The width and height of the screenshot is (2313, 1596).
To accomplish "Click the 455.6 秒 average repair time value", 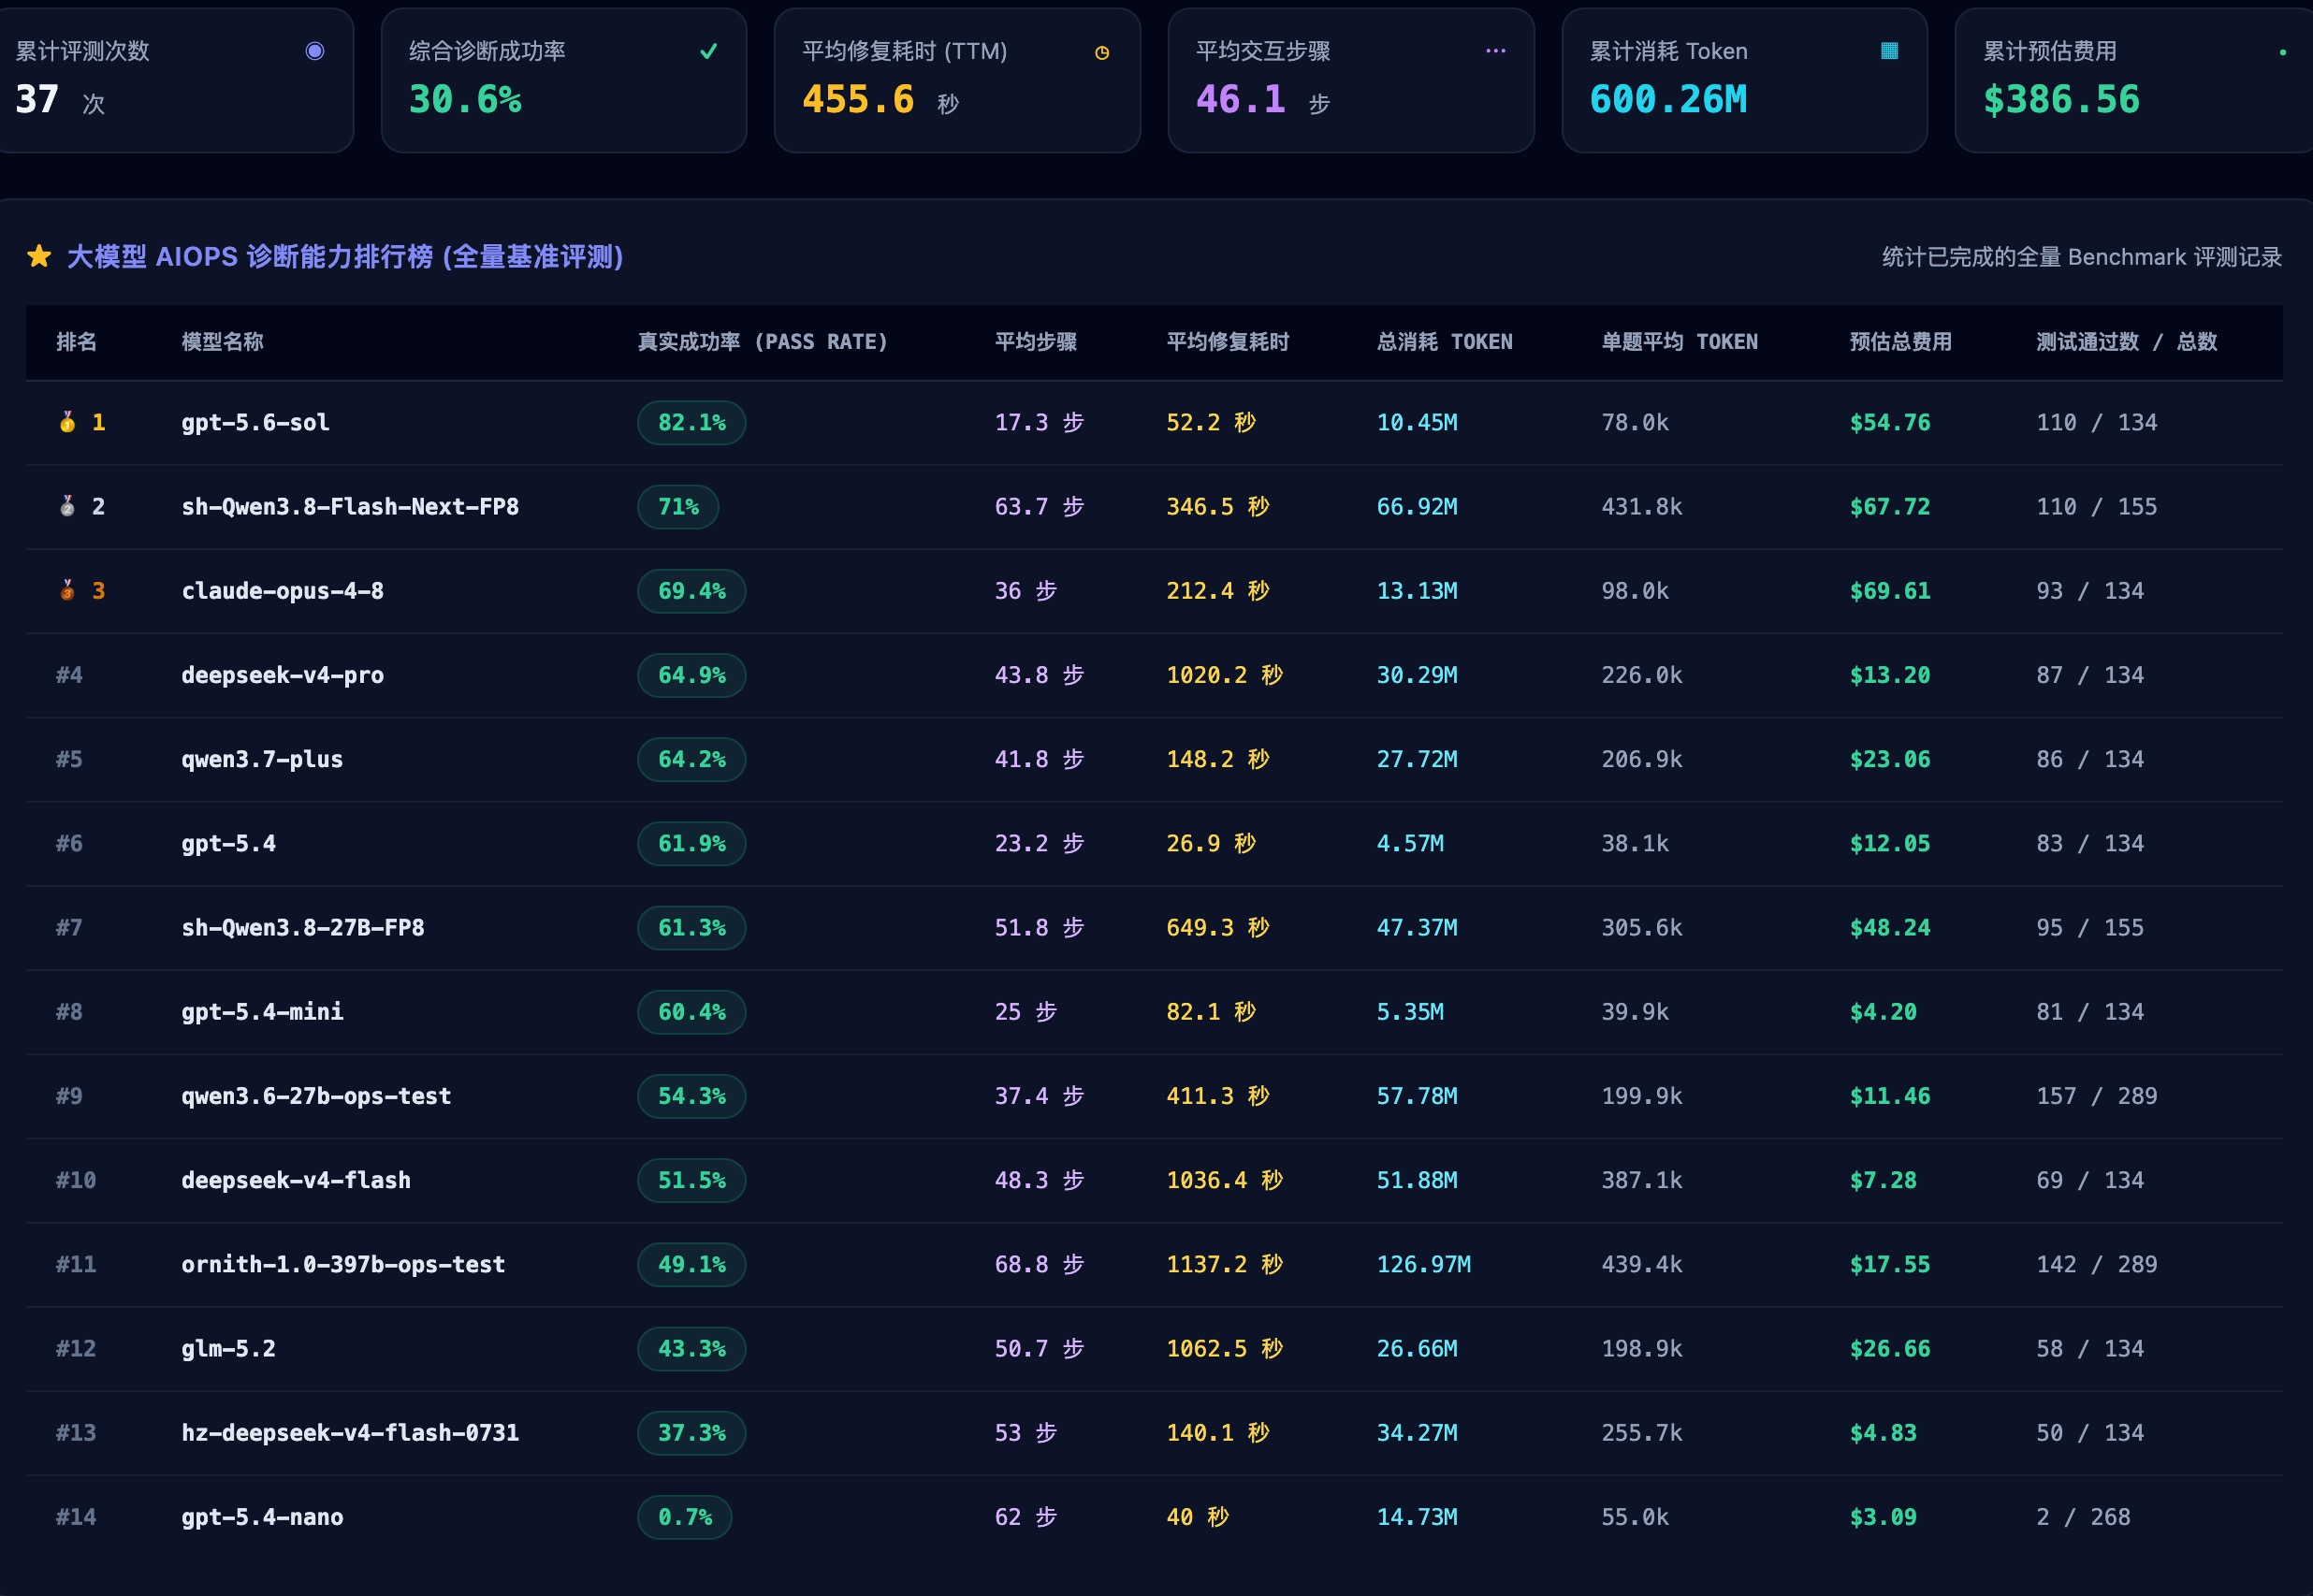I will pyautogui.click(x=881, y=100).
